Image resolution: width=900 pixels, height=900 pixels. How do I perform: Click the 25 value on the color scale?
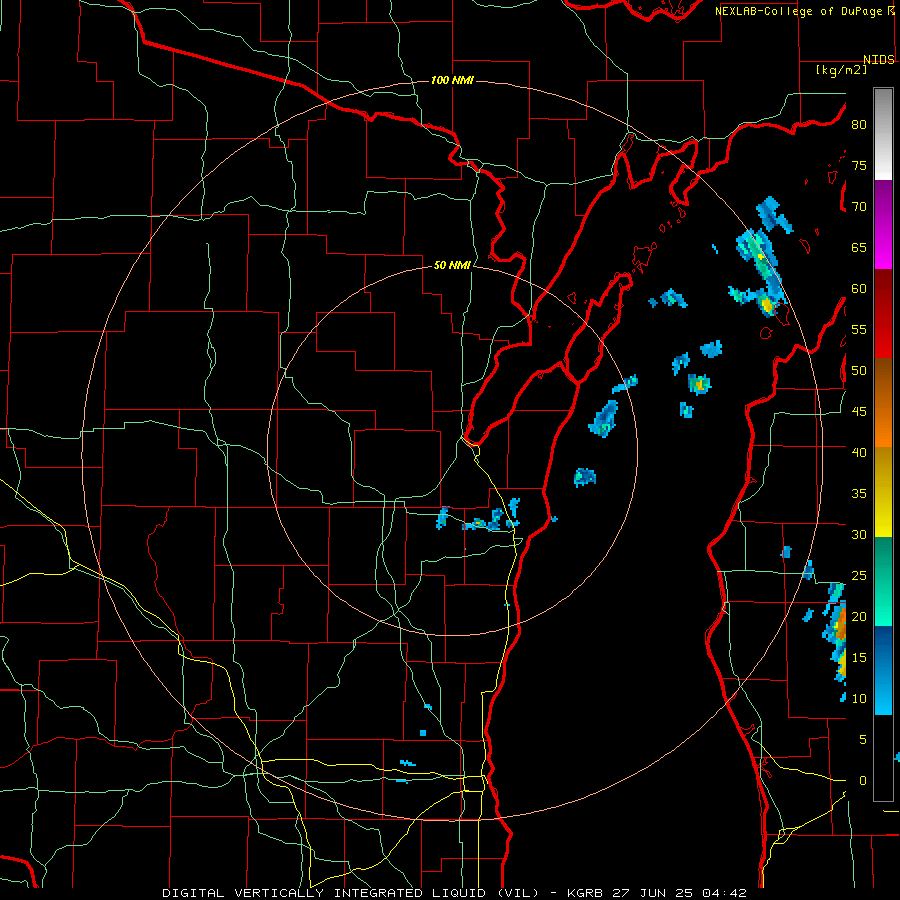[859, 575]
